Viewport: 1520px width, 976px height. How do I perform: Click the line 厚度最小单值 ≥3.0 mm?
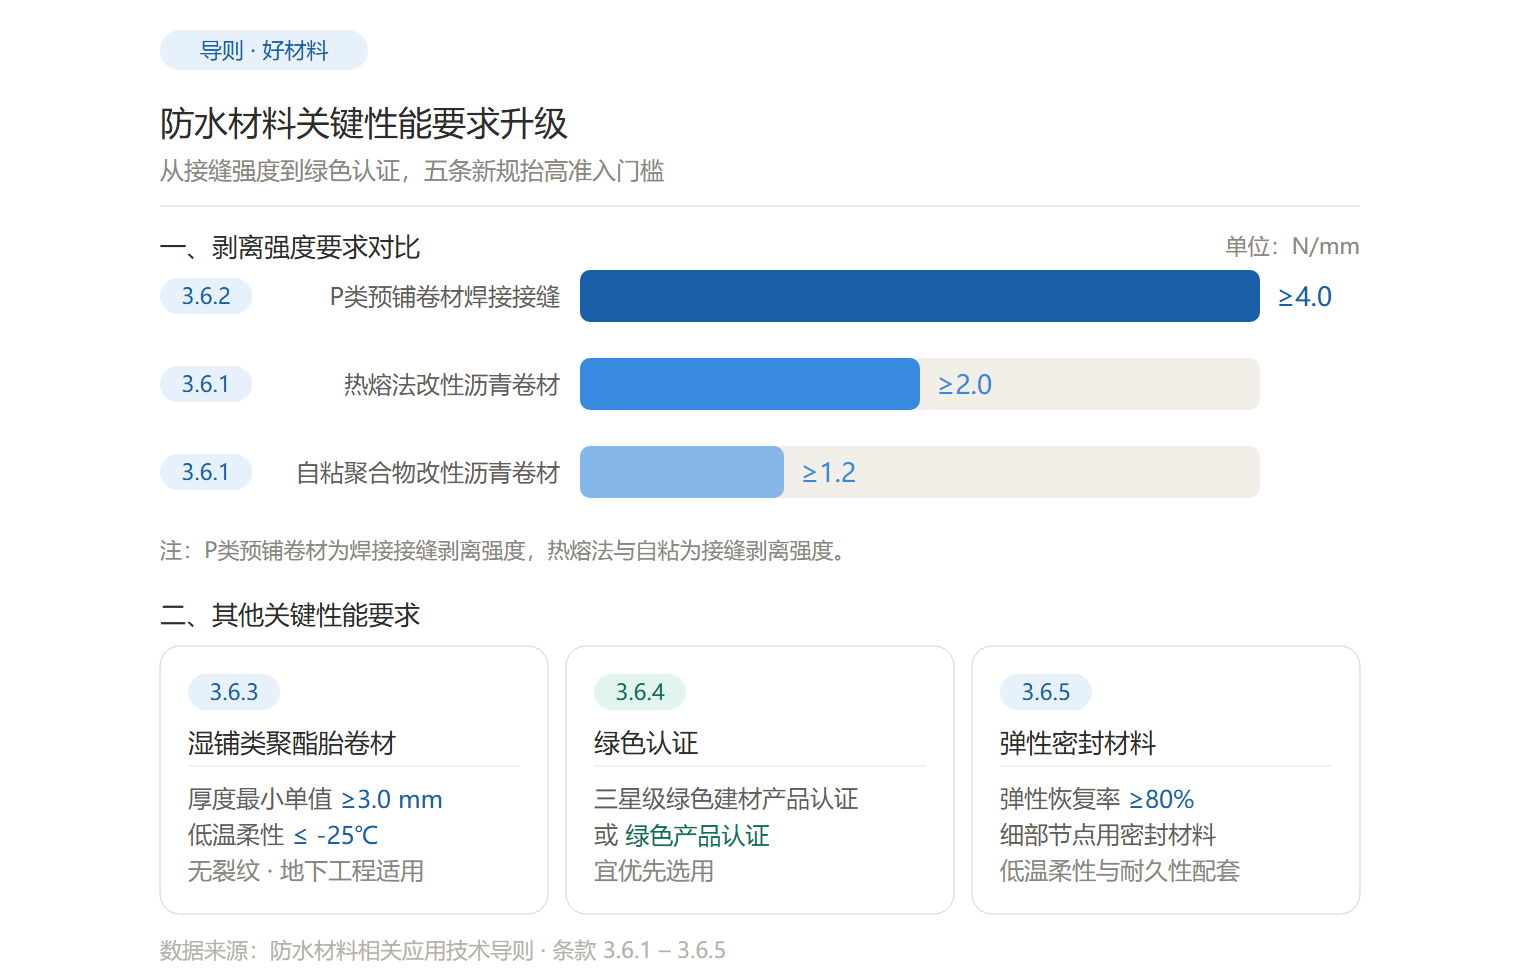coord(315,799)
